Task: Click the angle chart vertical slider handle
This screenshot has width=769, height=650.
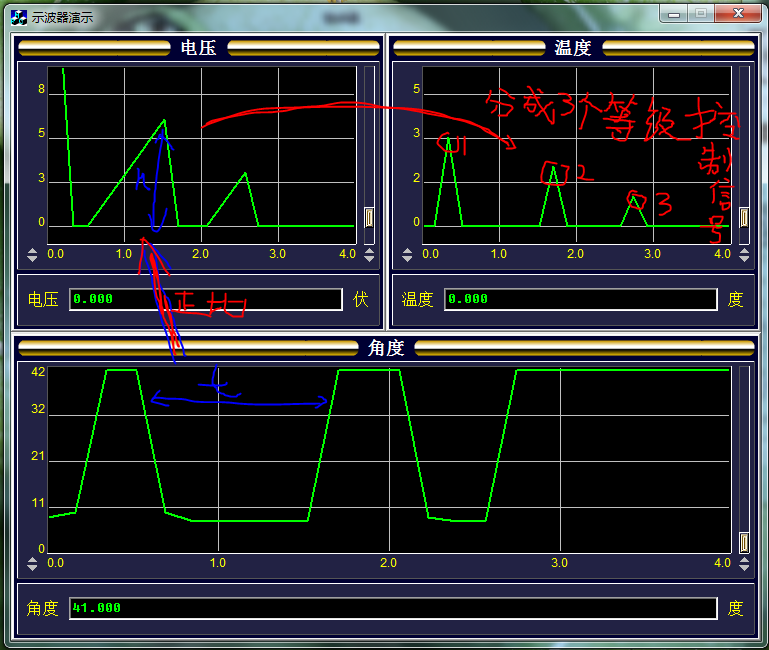Action: pos(743,542)
